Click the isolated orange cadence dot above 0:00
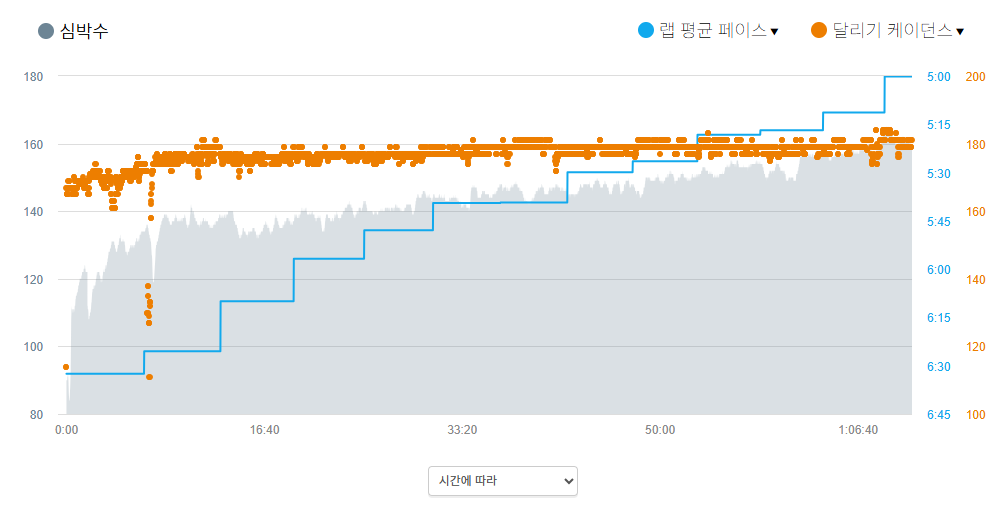 [66, 367]
